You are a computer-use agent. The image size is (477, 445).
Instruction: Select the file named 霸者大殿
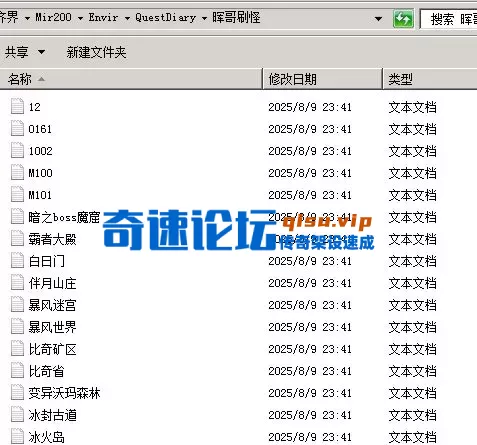[52, 239]
